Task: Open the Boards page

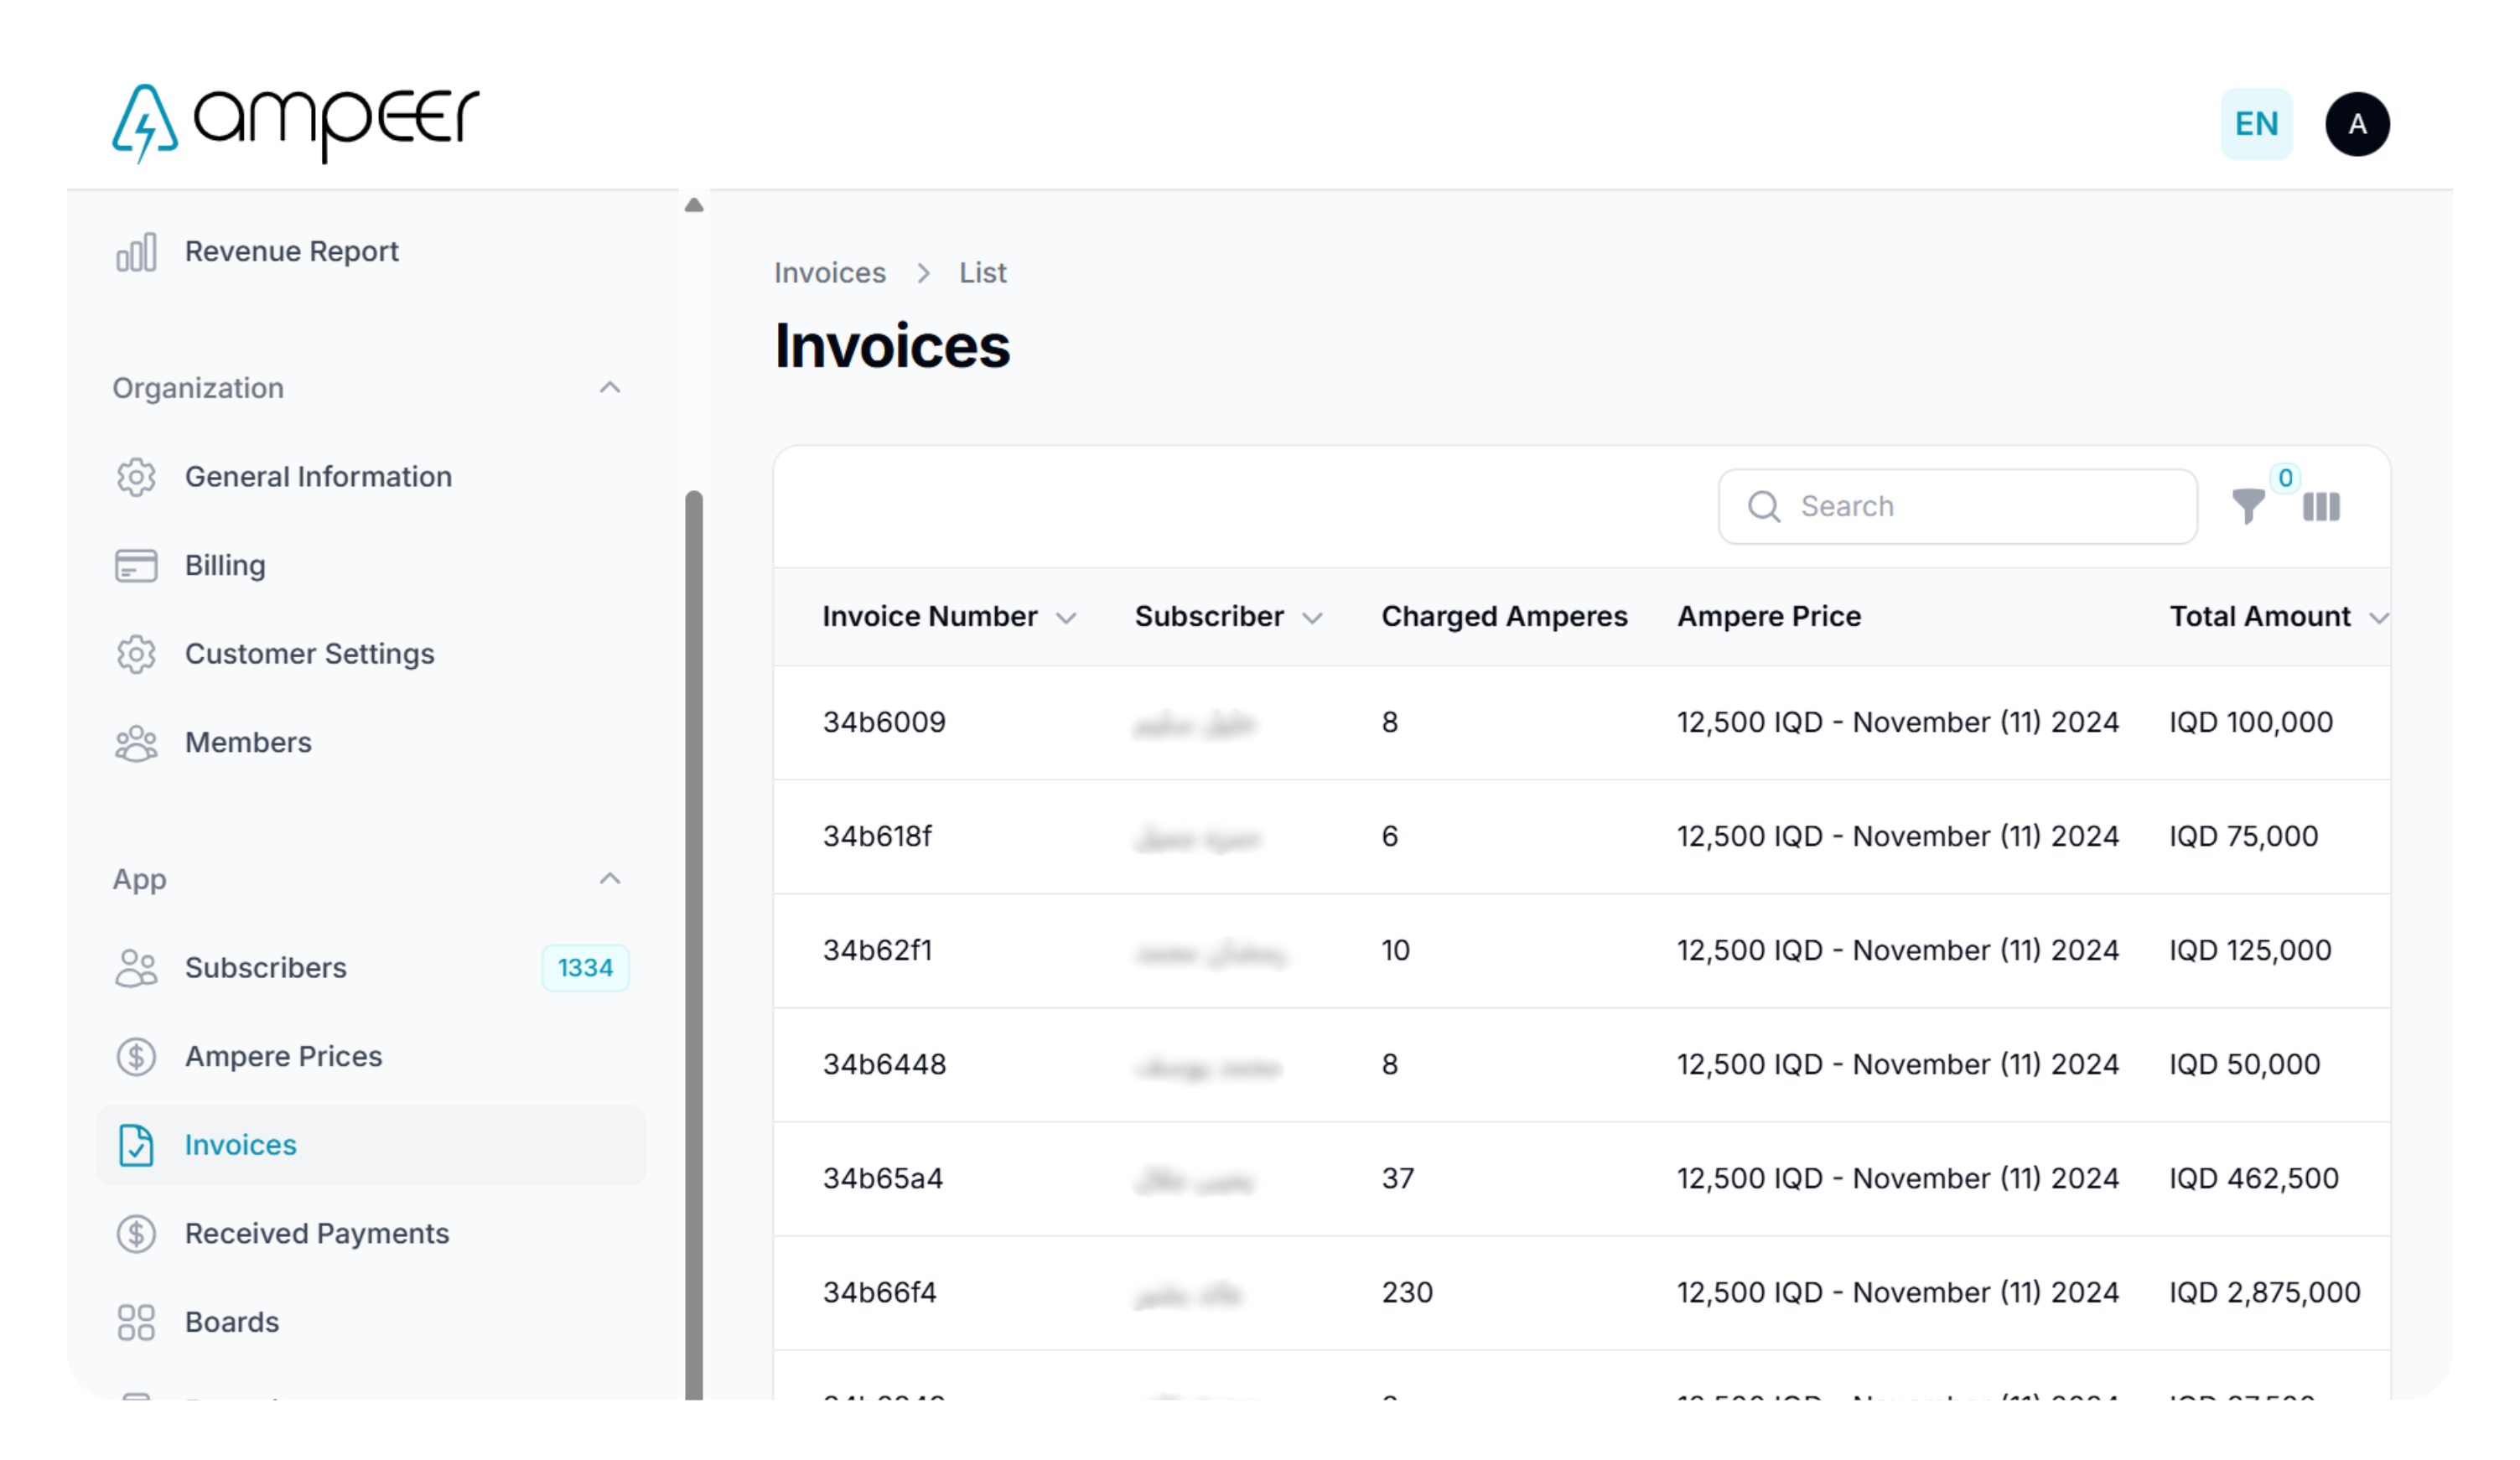Action: pyautogui.click(x=232, y=1322)
